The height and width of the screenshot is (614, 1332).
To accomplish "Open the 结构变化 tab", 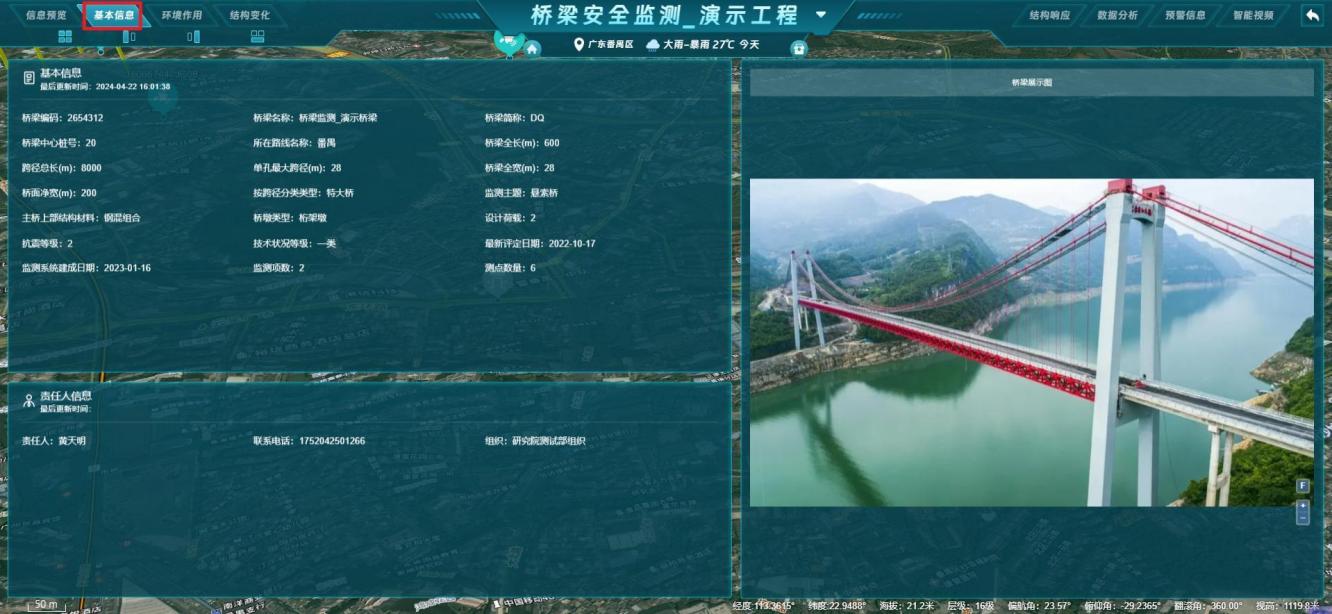I will [x=250, y=15].
